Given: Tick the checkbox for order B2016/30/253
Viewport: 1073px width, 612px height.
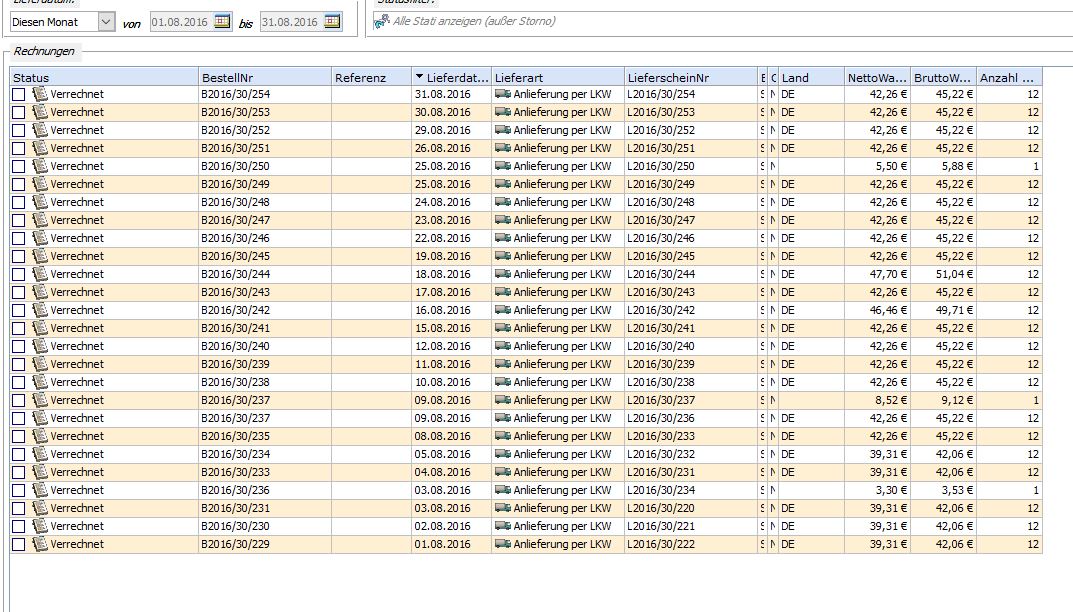Looking at the screenshot, I should (18, 112).
